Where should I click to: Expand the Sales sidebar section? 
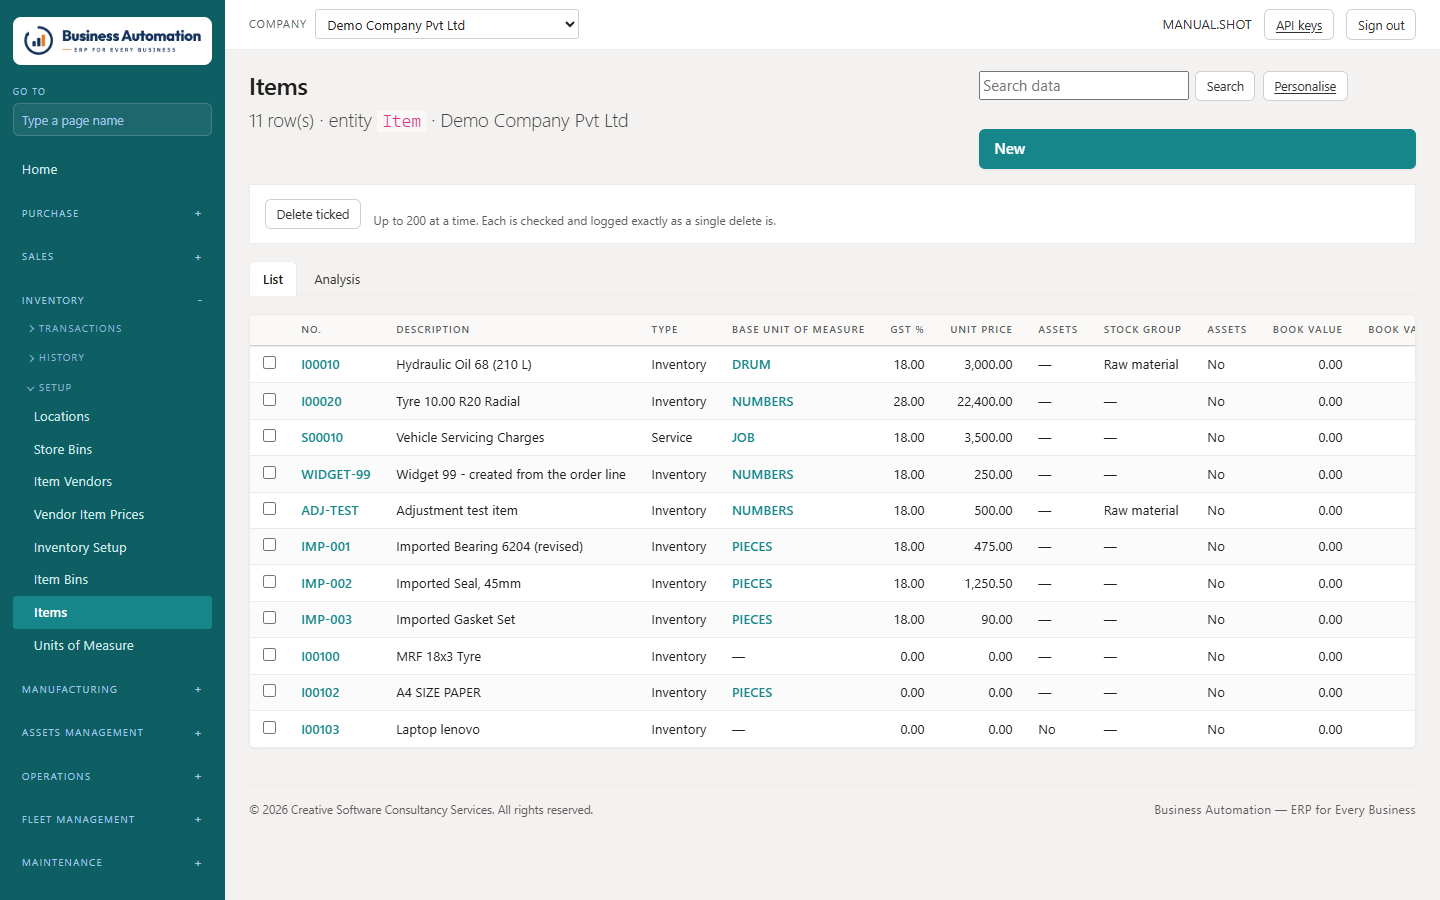click(112, 257)
